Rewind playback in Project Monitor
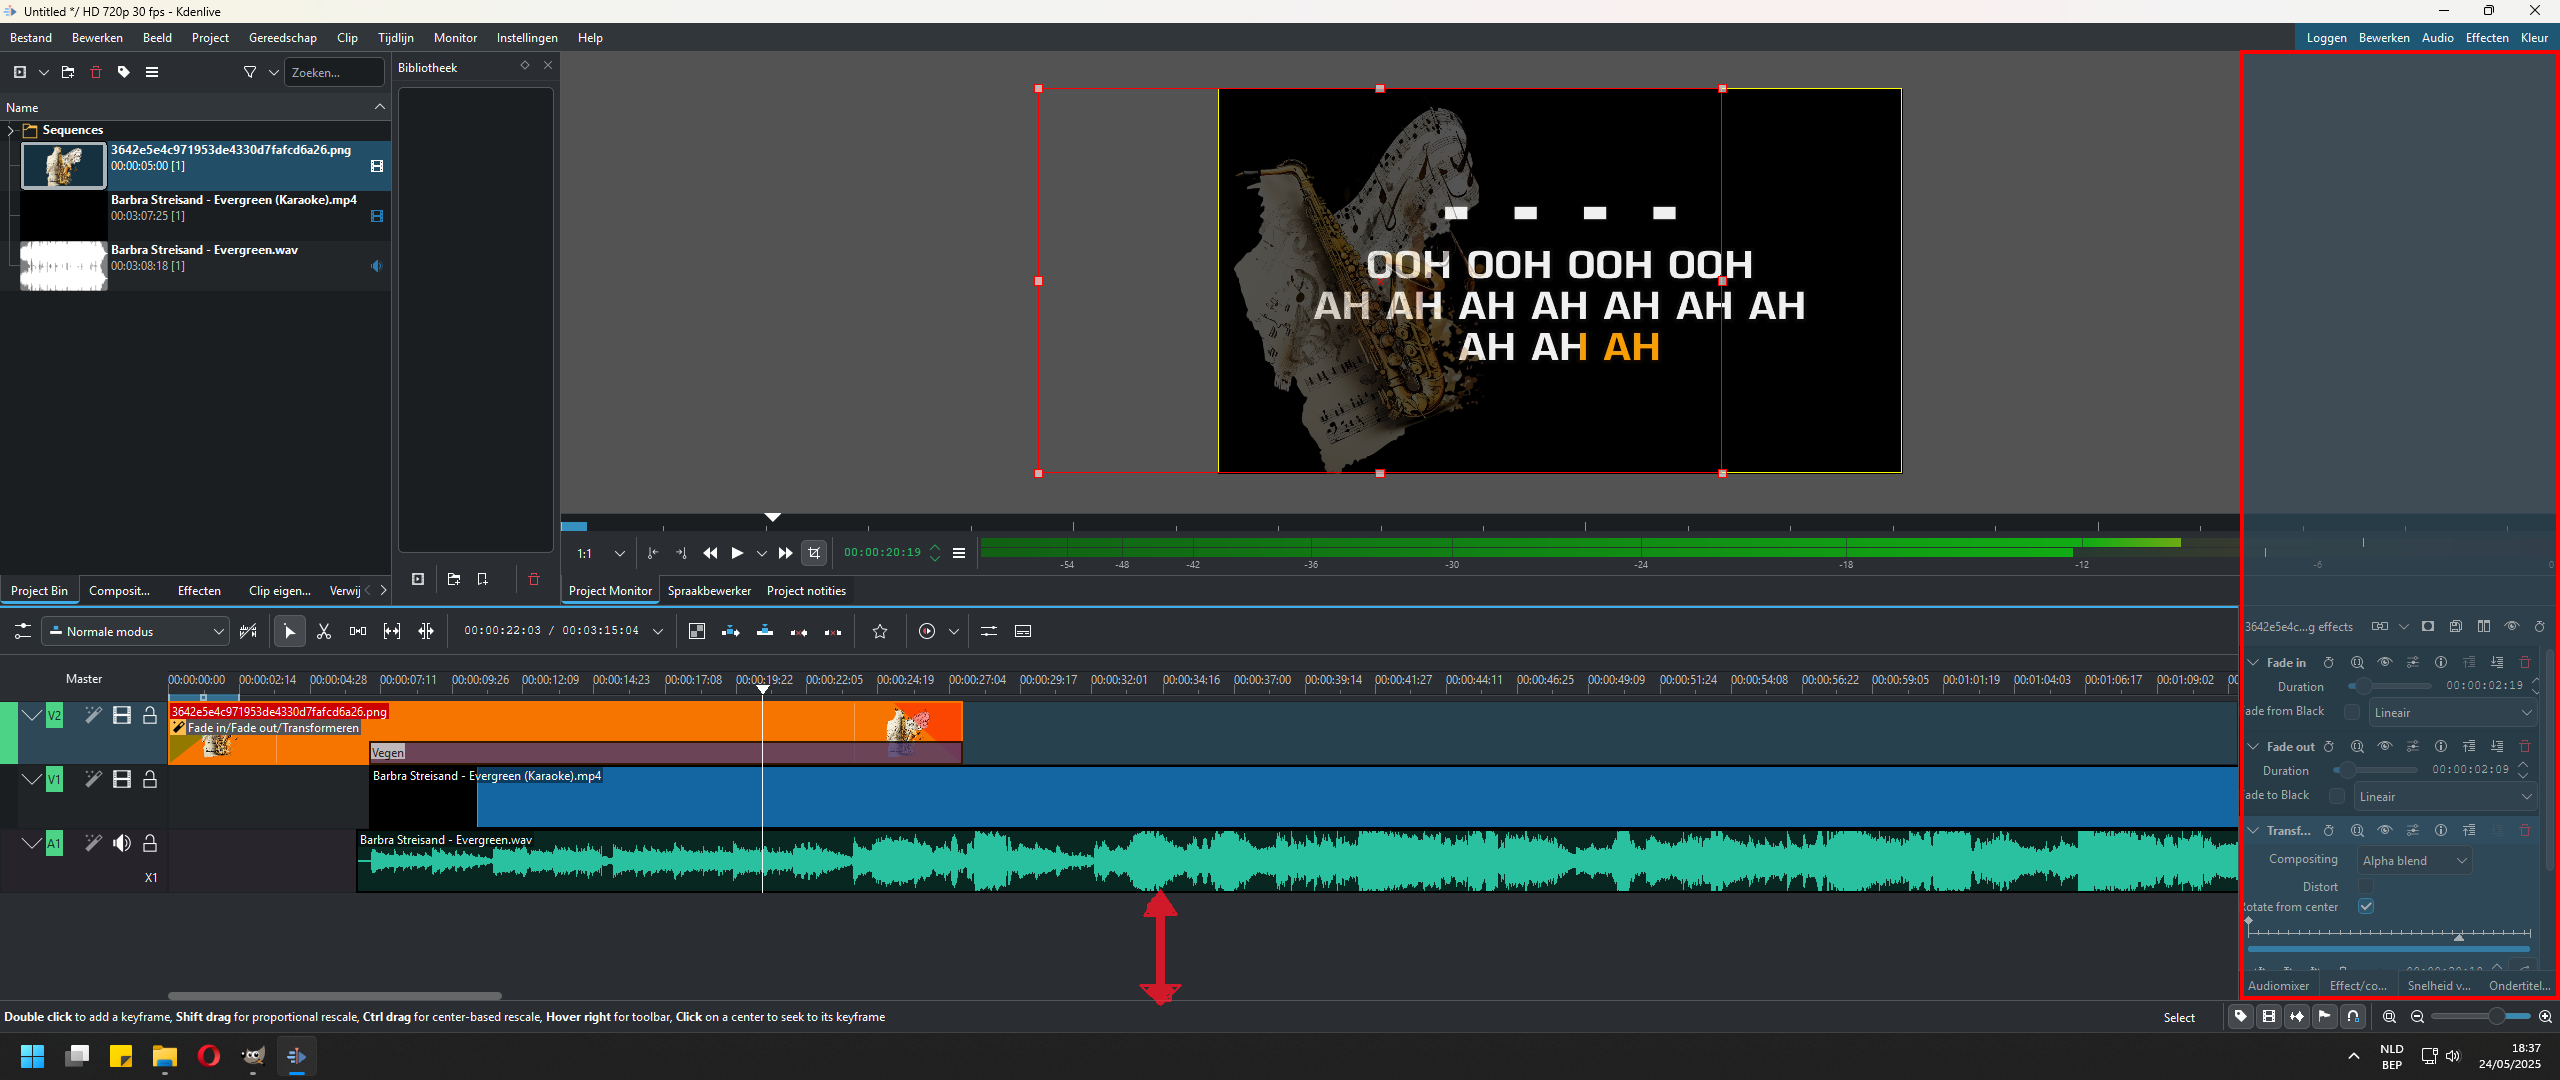The height and width of the screenshot is (1080, 2560). [x=710, y=553]
